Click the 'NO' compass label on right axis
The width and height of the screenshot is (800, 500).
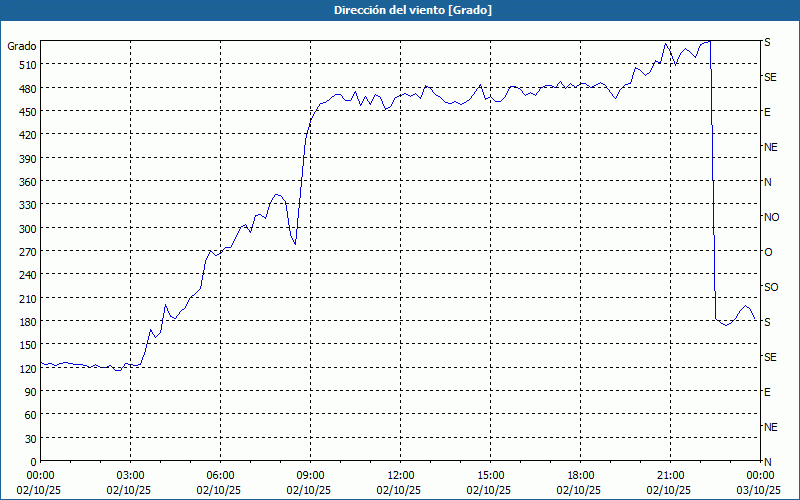[771, 217]
